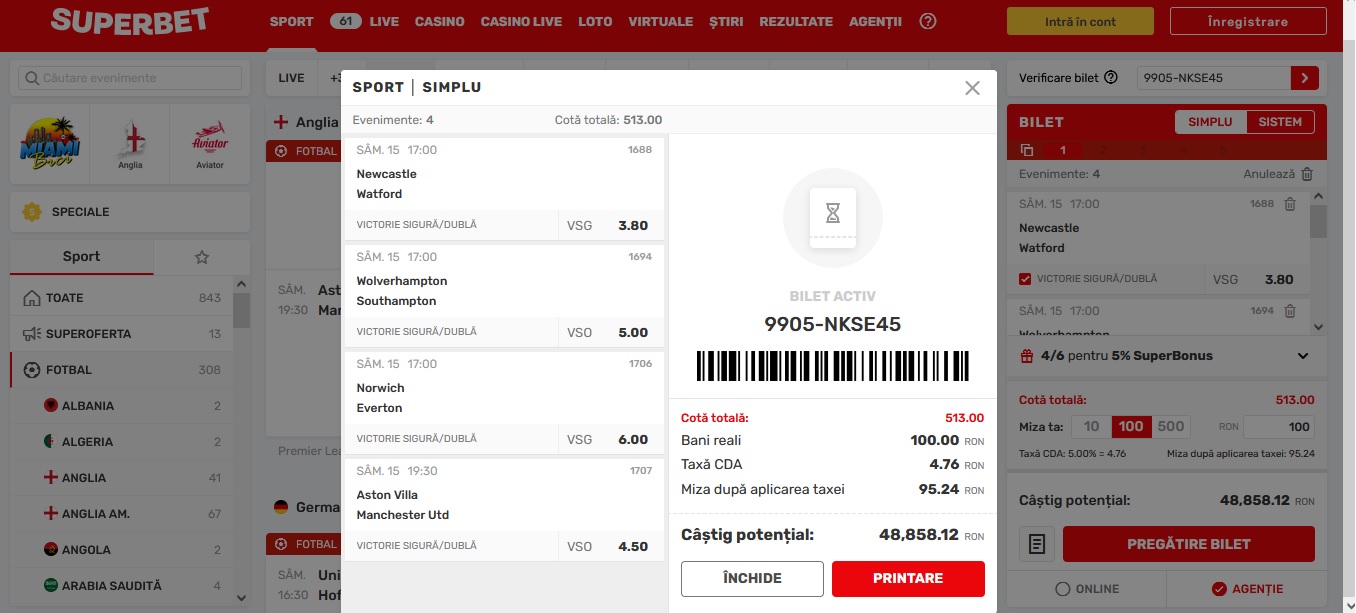
Task: Click the VSG 3.80 odds in the dialog
Action: 611,226
